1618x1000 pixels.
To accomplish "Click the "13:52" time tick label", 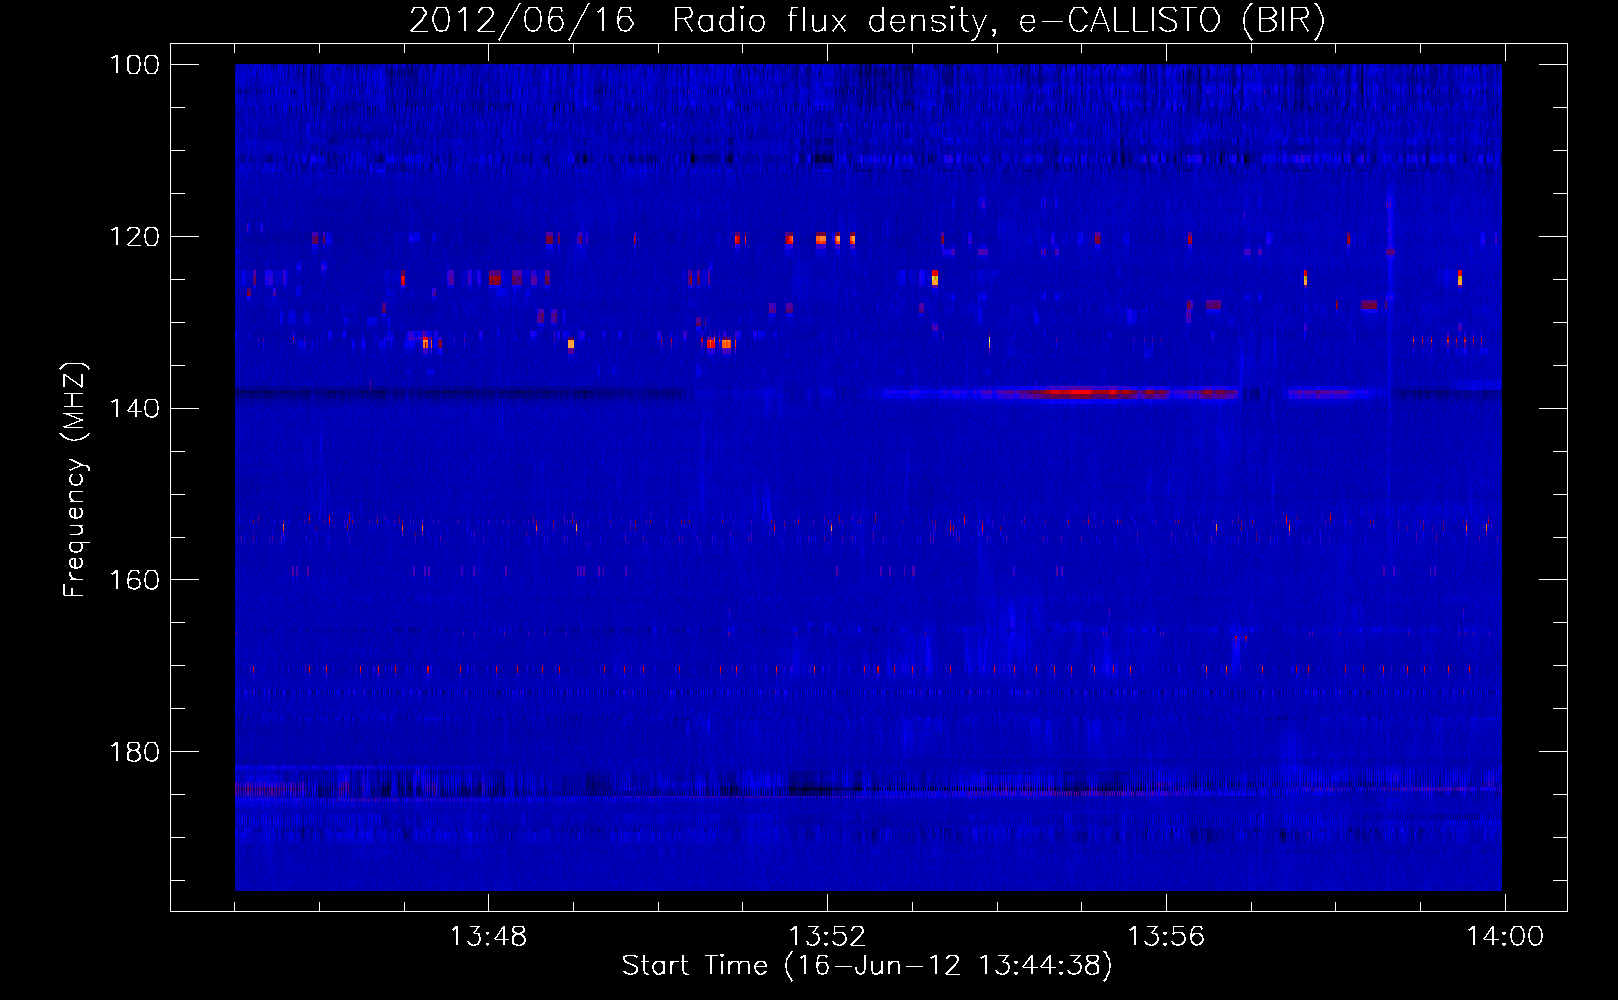I will click(827, 937).
